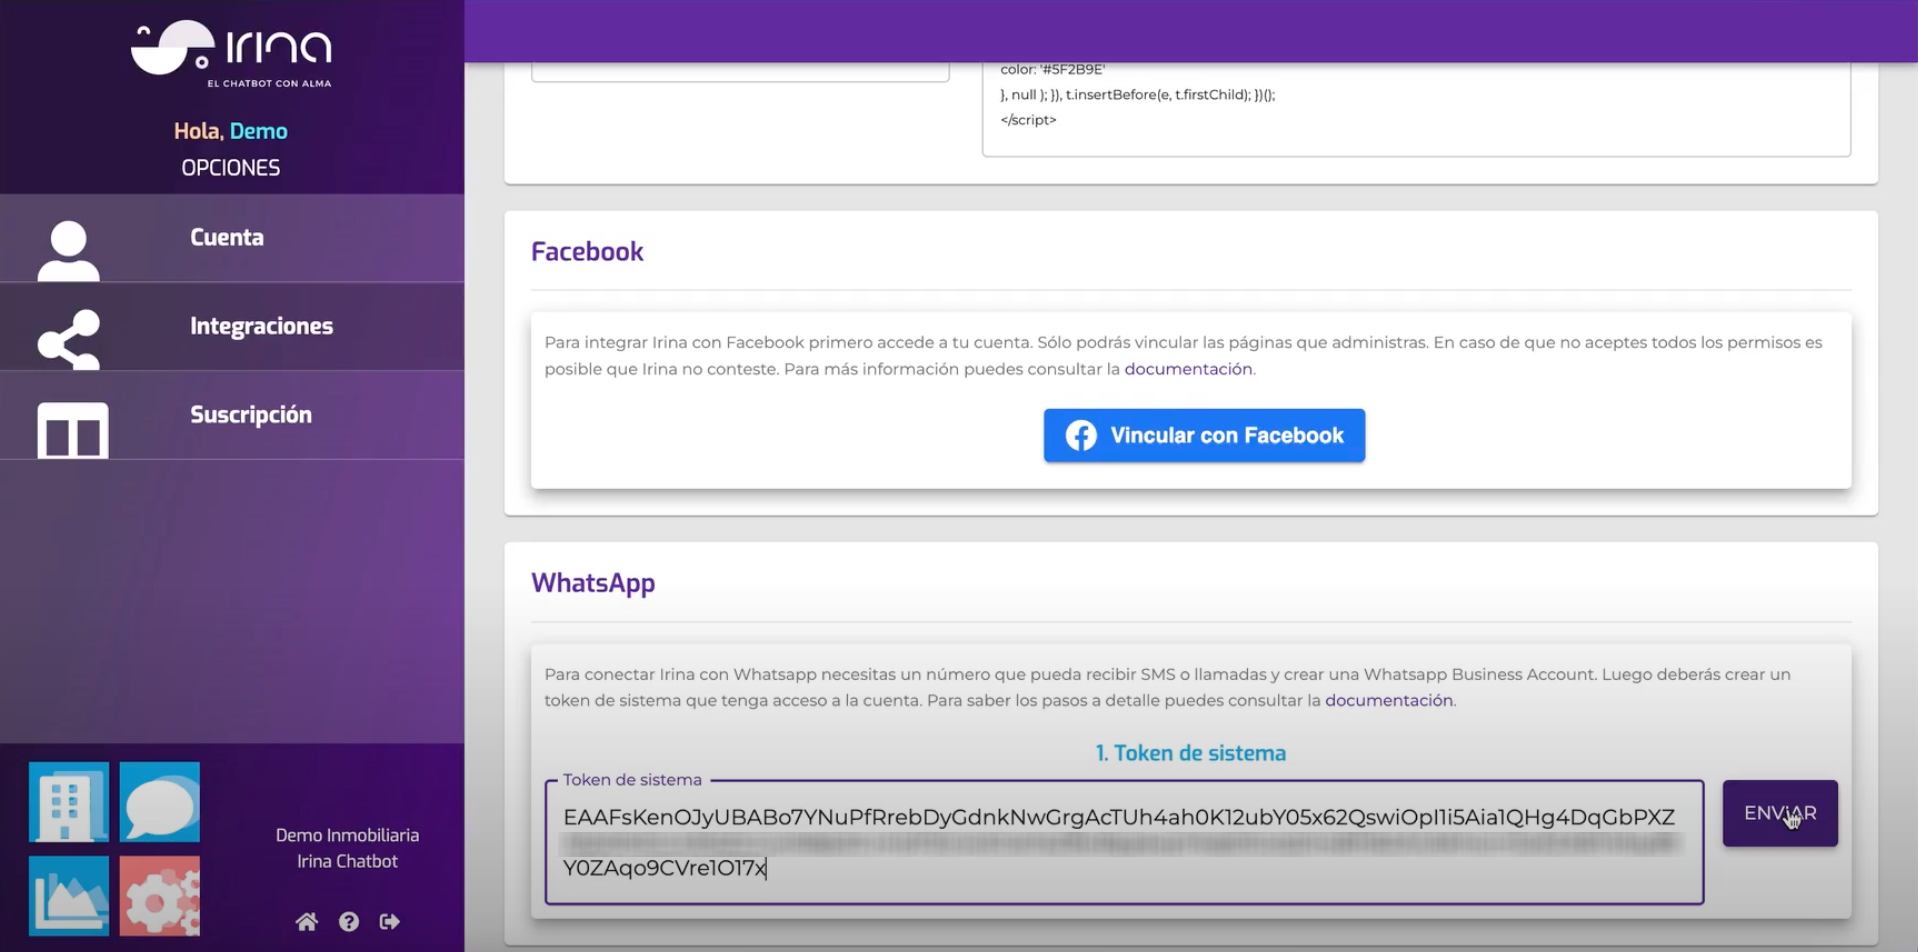Open the chat bubble tile icon

pyautogui.click(x=160, y=802)
